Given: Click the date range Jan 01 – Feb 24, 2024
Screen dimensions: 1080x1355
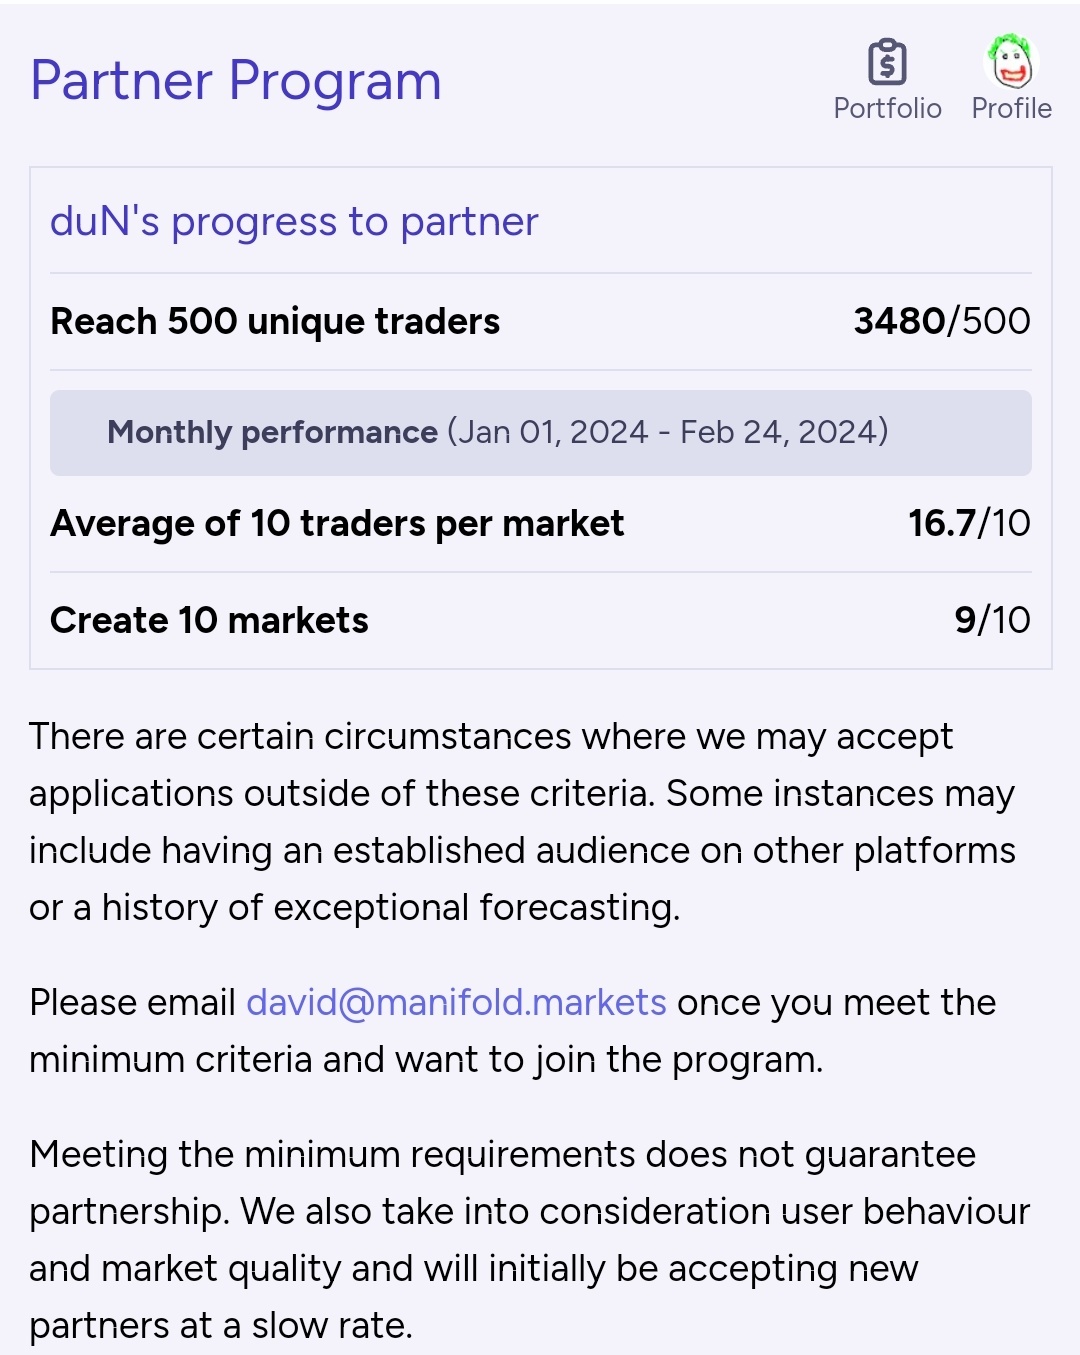Looking at the screenshot, I should pos(668,432).
